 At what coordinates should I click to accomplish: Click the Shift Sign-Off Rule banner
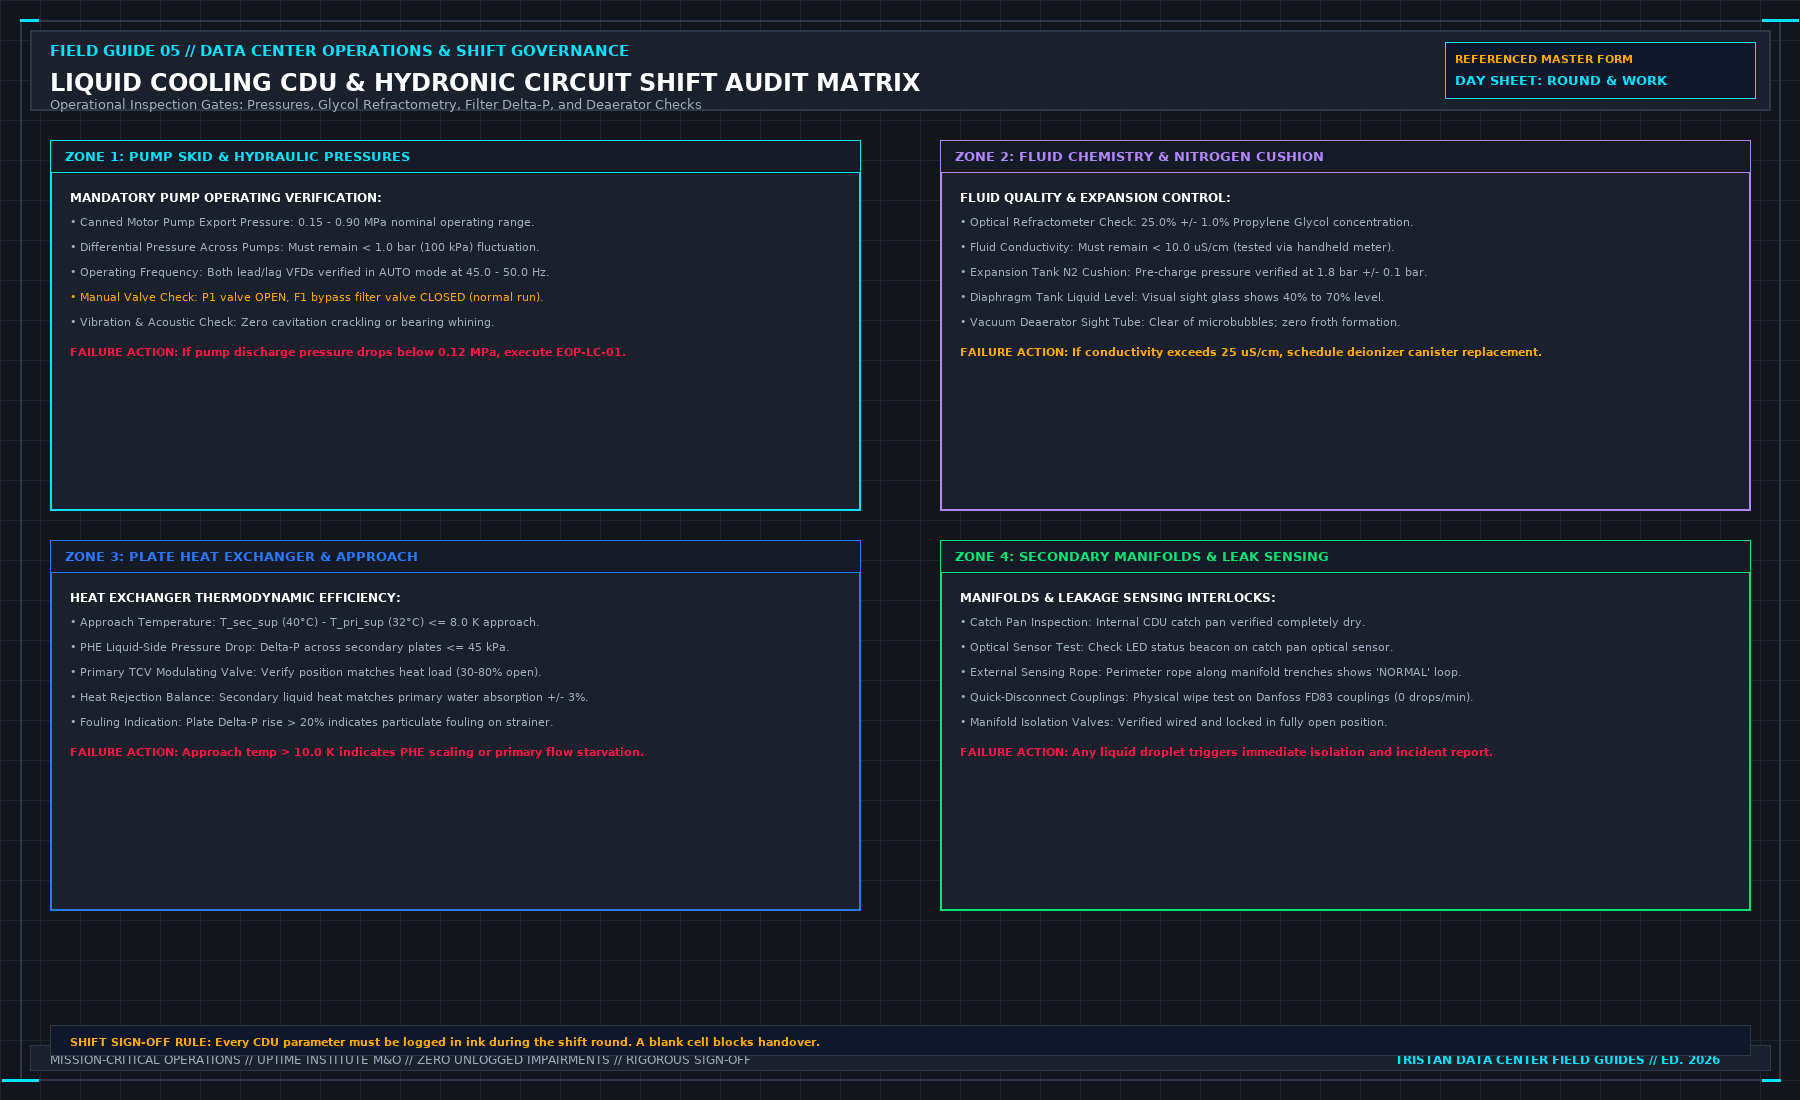[x=900, y=1041]
